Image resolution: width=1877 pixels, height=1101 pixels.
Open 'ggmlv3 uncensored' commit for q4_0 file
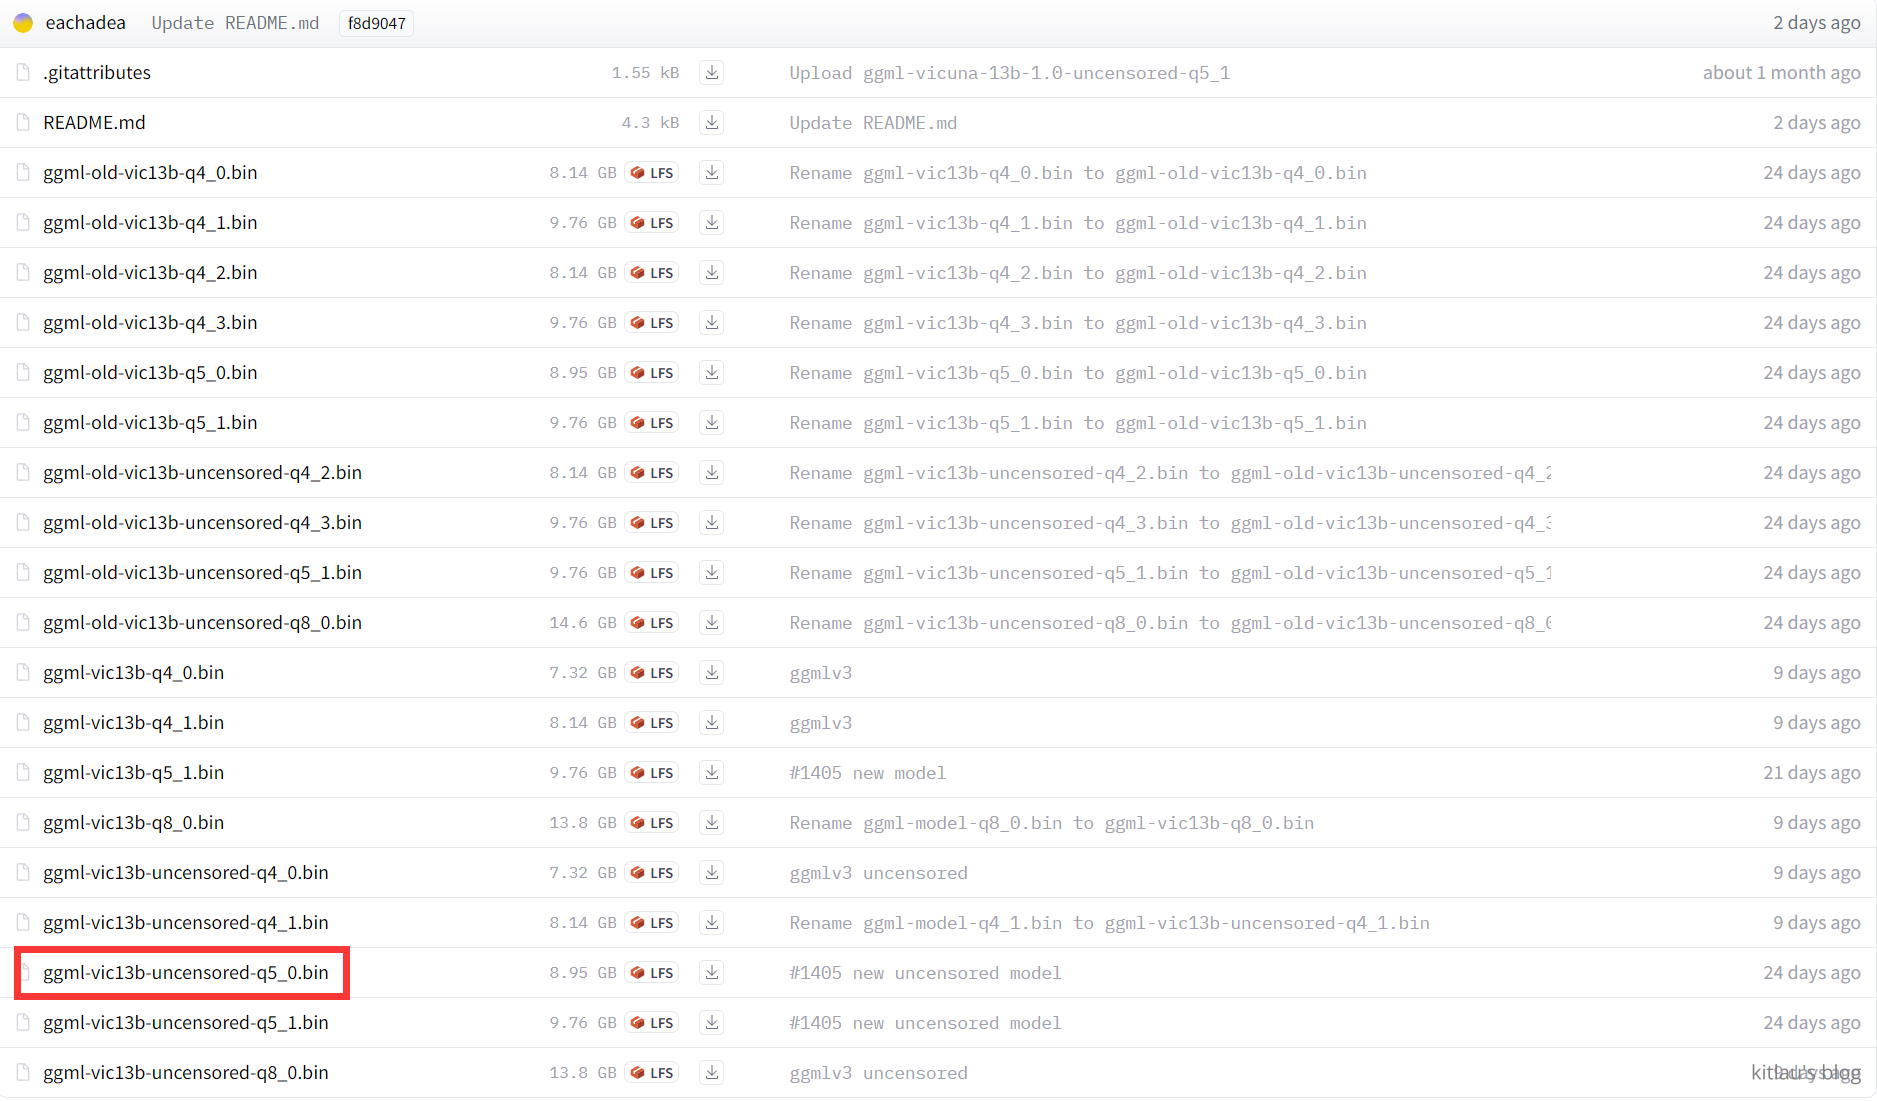coord(878,873)
